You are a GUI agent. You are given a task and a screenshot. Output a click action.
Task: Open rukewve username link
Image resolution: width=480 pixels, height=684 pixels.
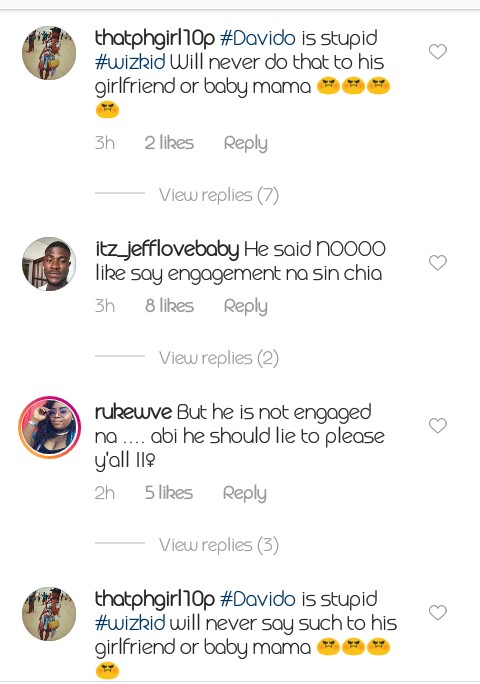134,412
